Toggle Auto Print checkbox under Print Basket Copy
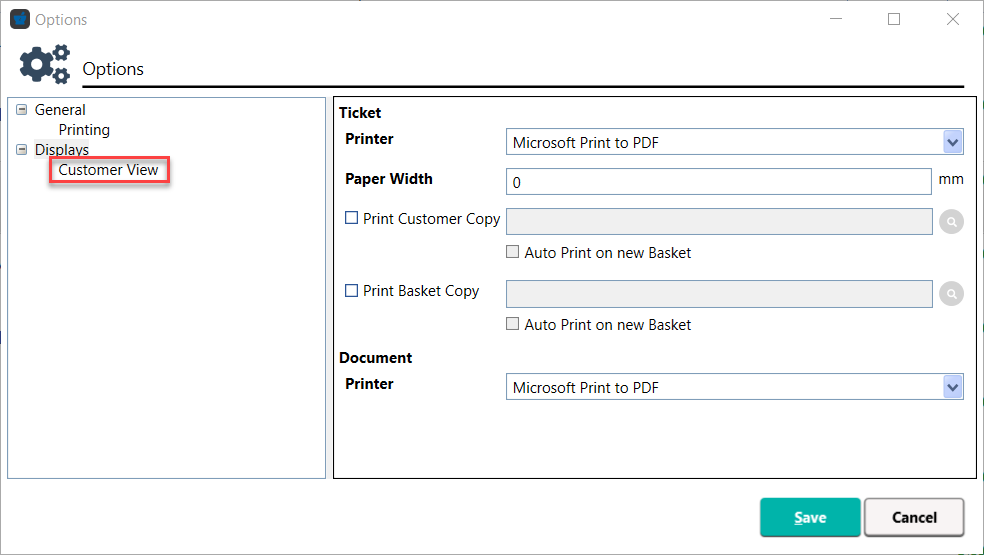The height and width of the screenshot is (555, 984). point(513,324)
